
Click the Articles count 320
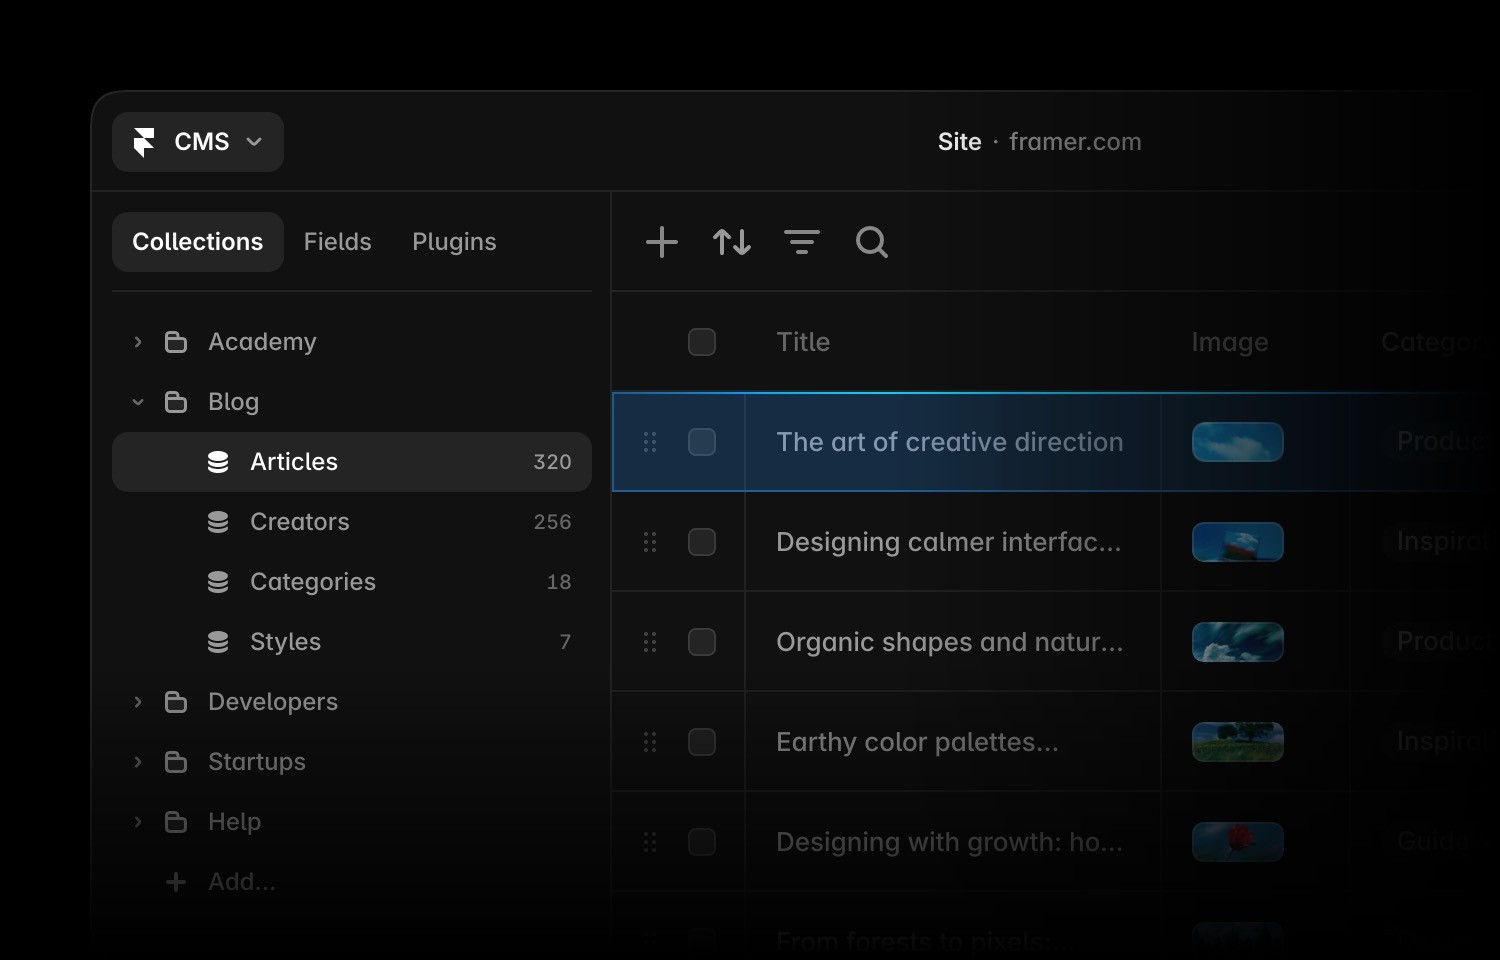click(552, 462)
